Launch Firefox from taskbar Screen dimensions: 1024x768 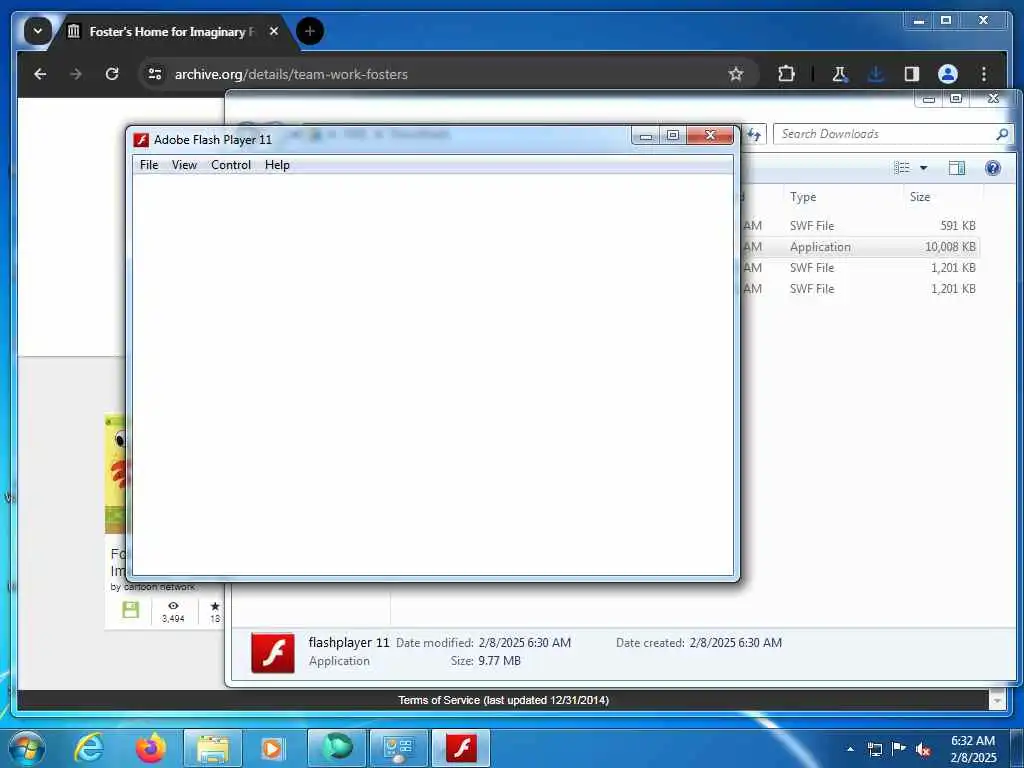[150, 748]
